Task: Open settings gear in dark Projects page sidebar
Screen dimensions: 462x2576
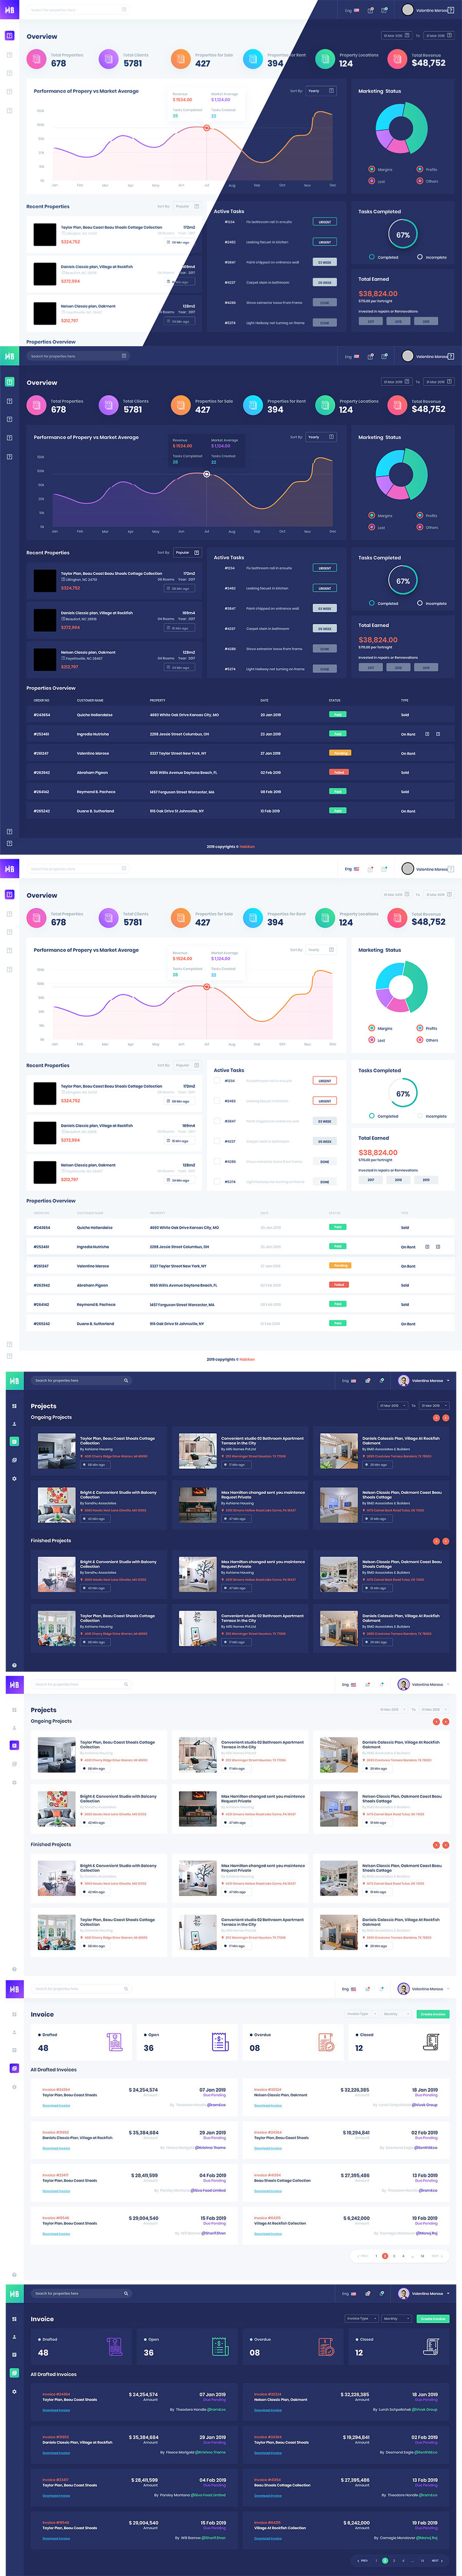Action: pyautogui.click(x=14, y=1478)
